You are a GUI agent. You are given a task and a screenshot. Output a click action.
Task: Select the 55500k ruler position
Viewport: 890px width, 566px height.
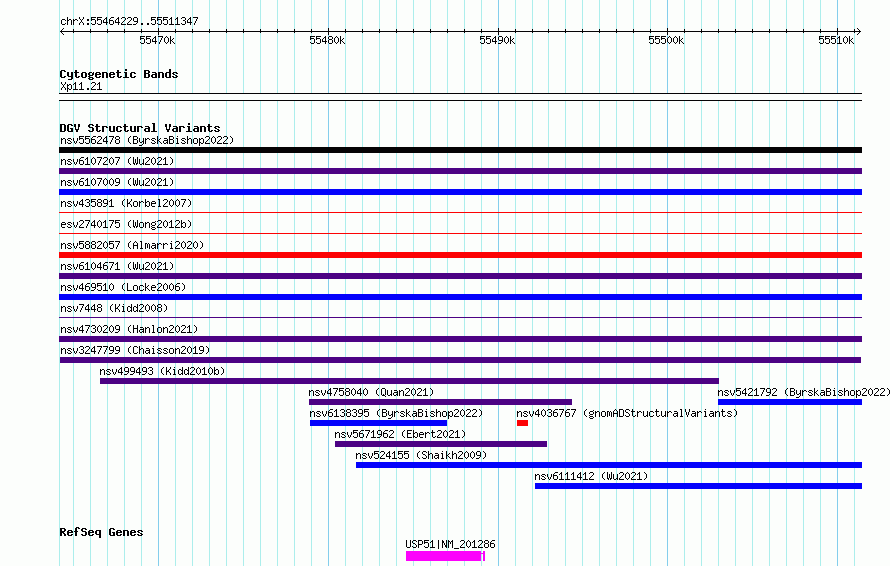[666, 40]
